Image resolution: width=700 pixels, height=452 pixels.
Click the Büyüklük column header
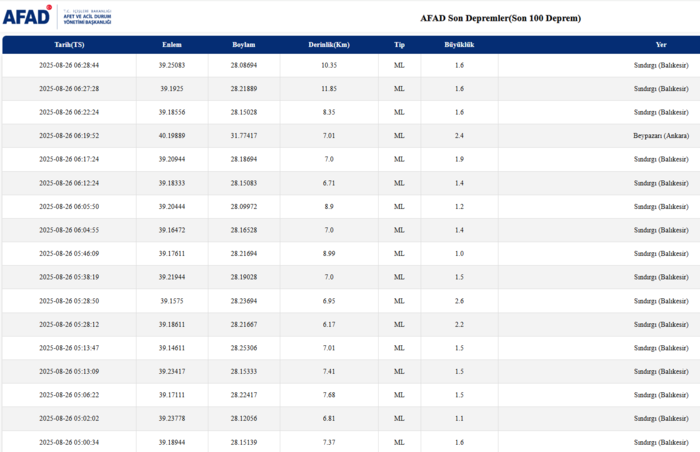pyautogui.click(x=459, y=45)
